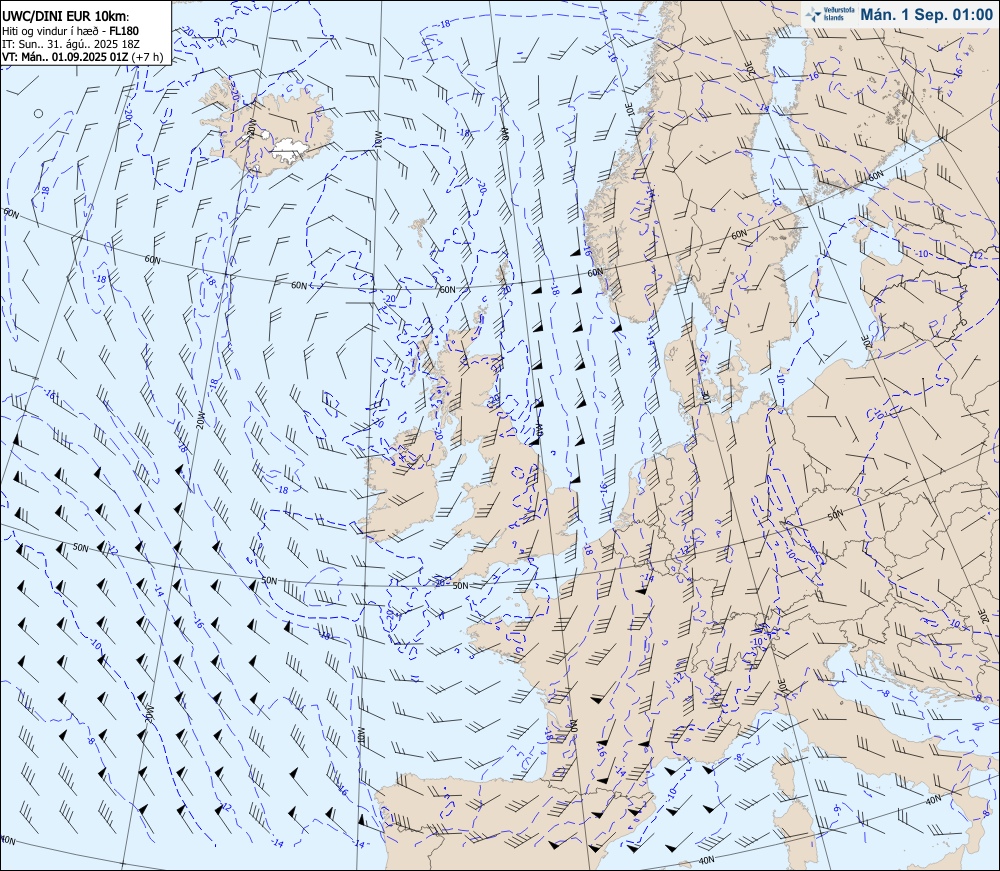This screenshot has width=1000, height=871.
Task: Click the '50N' label over Germany
Action: [x=835, y=514]
